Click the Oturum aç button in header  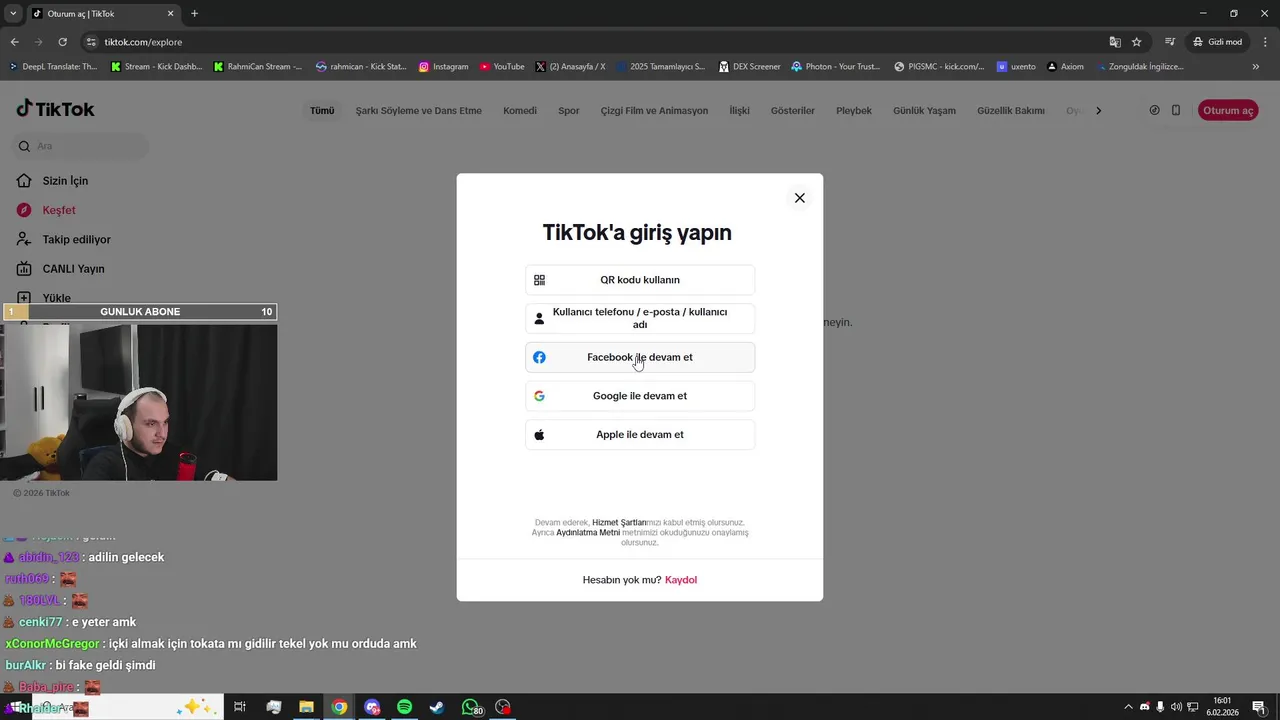[x=1228, y=110]
